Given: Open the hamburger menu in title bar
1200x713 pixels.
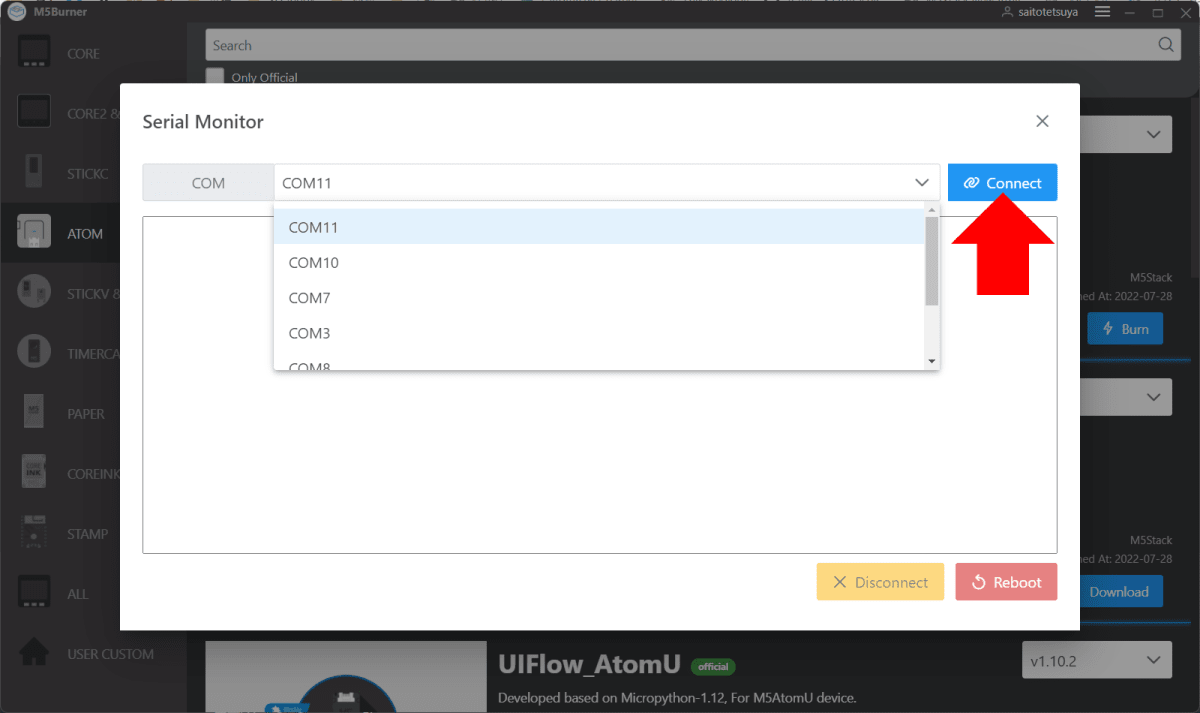Looking at the screenshot, I should pyautogui.click(x=1103, y=12).
